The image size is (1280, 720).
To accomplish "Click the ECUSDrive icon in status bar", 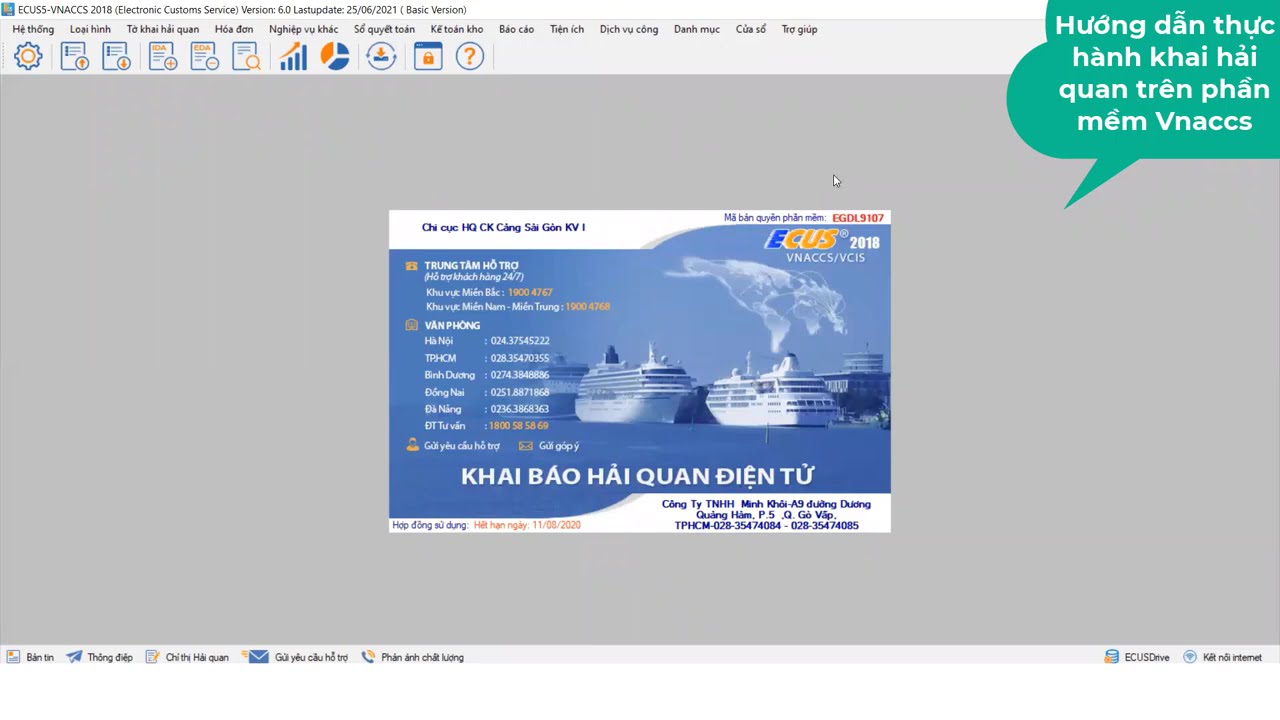I will (x=1111, y=657).
